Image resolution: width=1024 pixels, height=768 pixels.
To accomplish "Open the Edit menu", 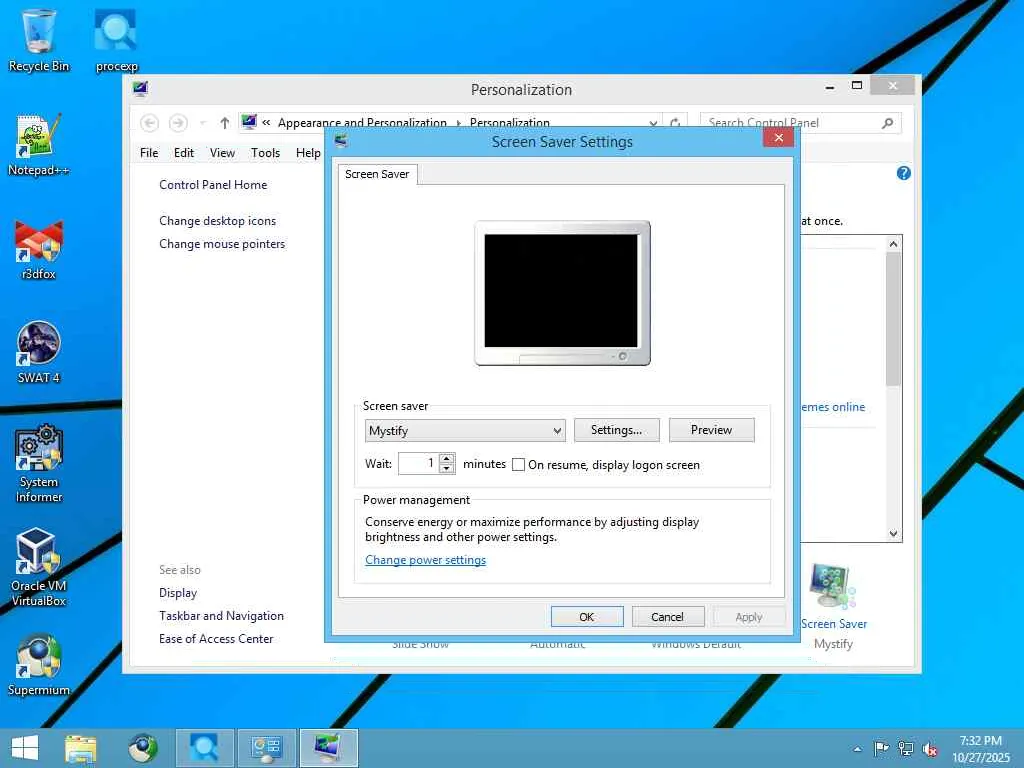I will (184, 153).
